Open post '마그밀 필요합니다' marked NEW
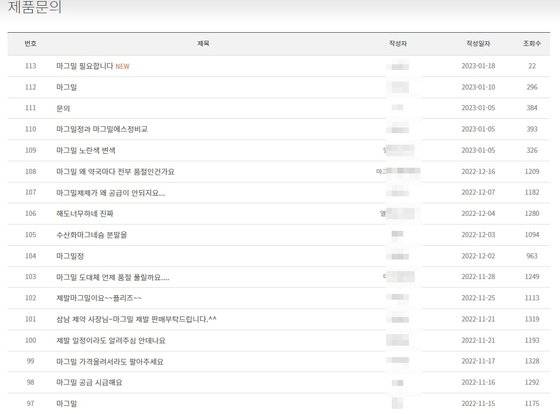This screenshot has height=414, width=560. pos(85,66)
